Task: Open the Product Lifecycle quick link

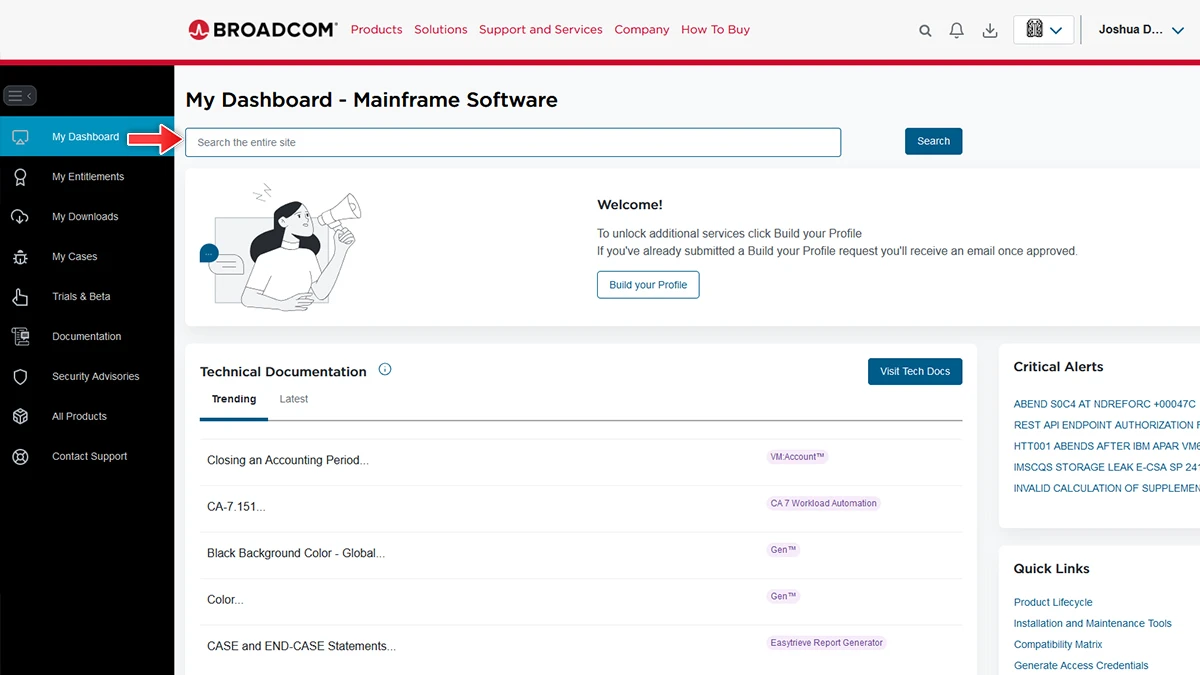Action: pyautogui.click(x=1053, y=602)
